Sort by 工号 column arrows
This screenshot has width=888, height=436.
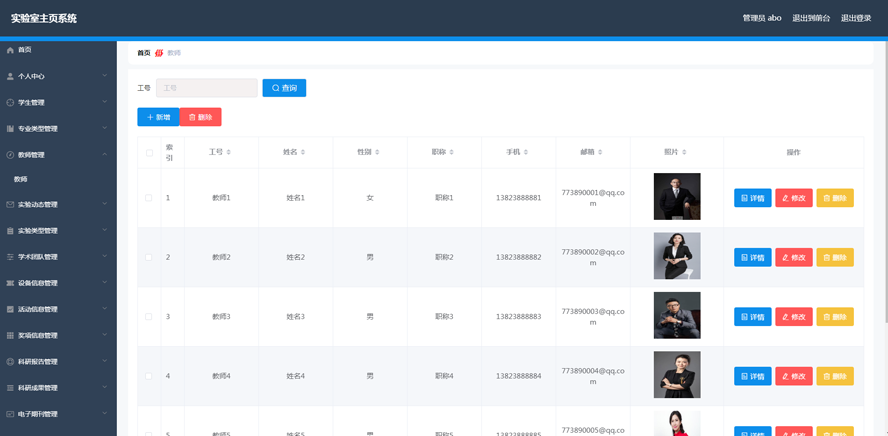228,152
